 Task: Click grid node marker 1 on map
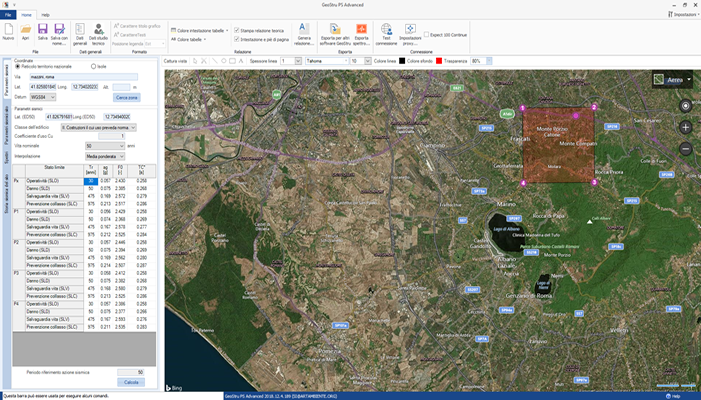tap(523, 108)
